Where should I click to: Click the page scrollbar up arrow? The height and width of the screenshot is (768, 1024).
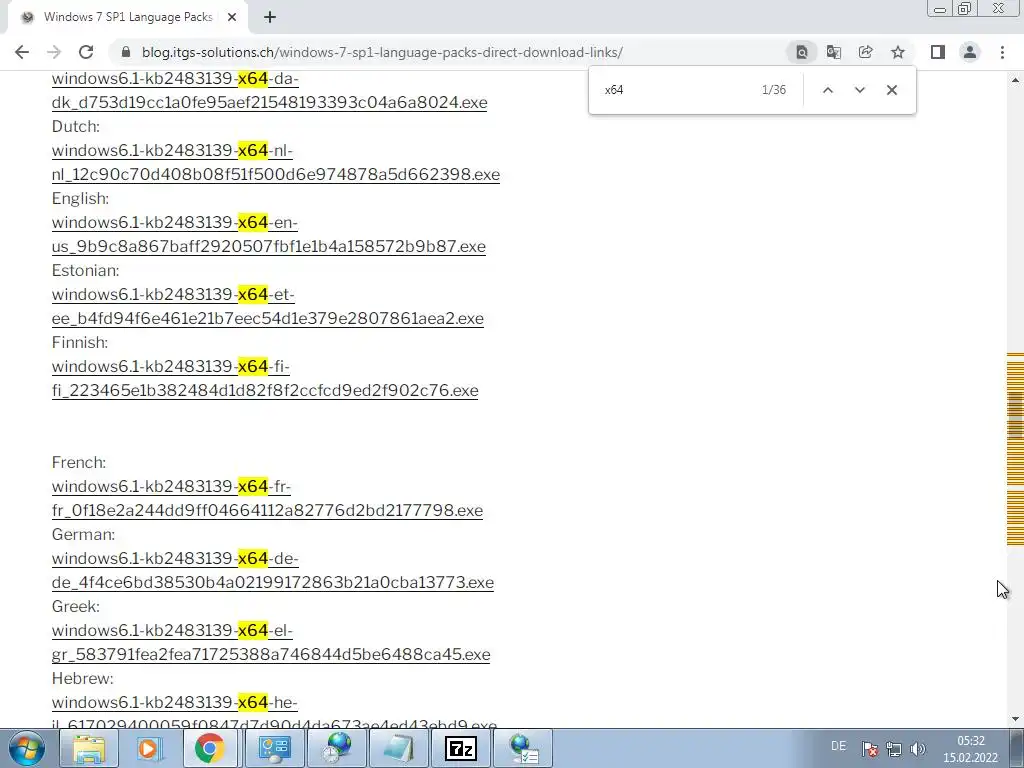pyautogui.click(x=1015, y=80)
